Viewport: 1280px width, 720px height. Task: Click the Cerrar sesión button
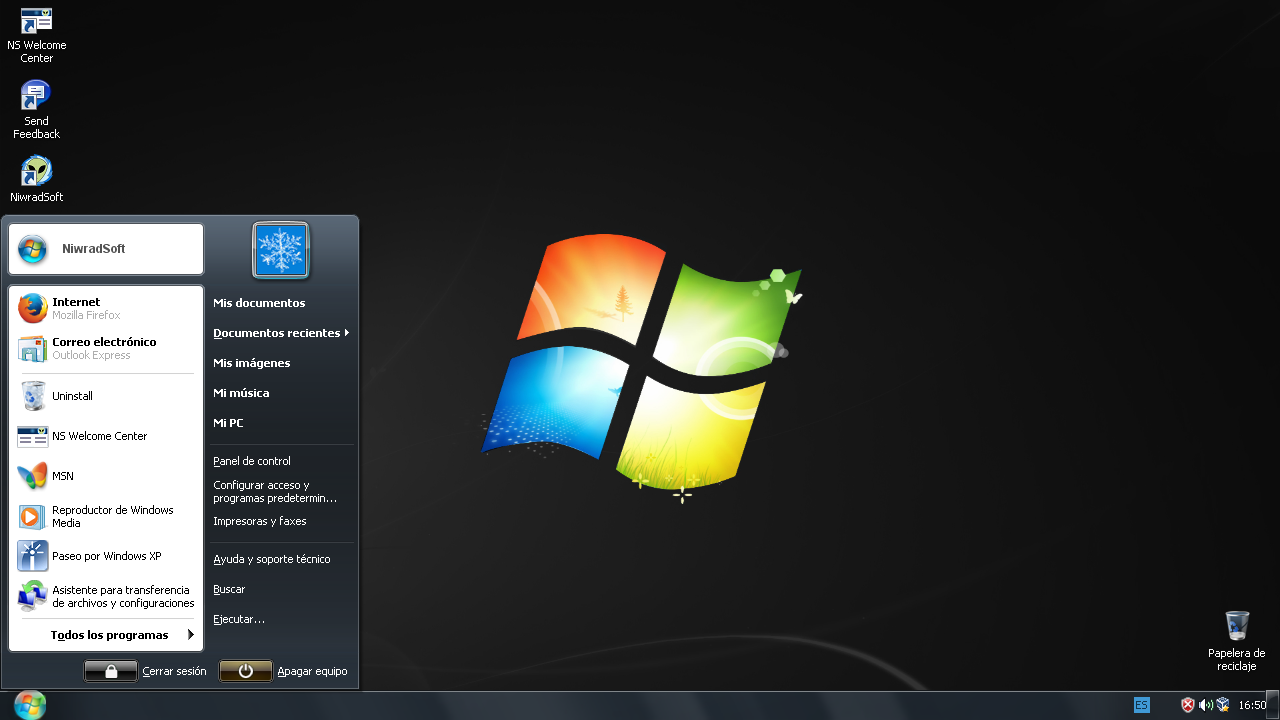click(146, 671)
